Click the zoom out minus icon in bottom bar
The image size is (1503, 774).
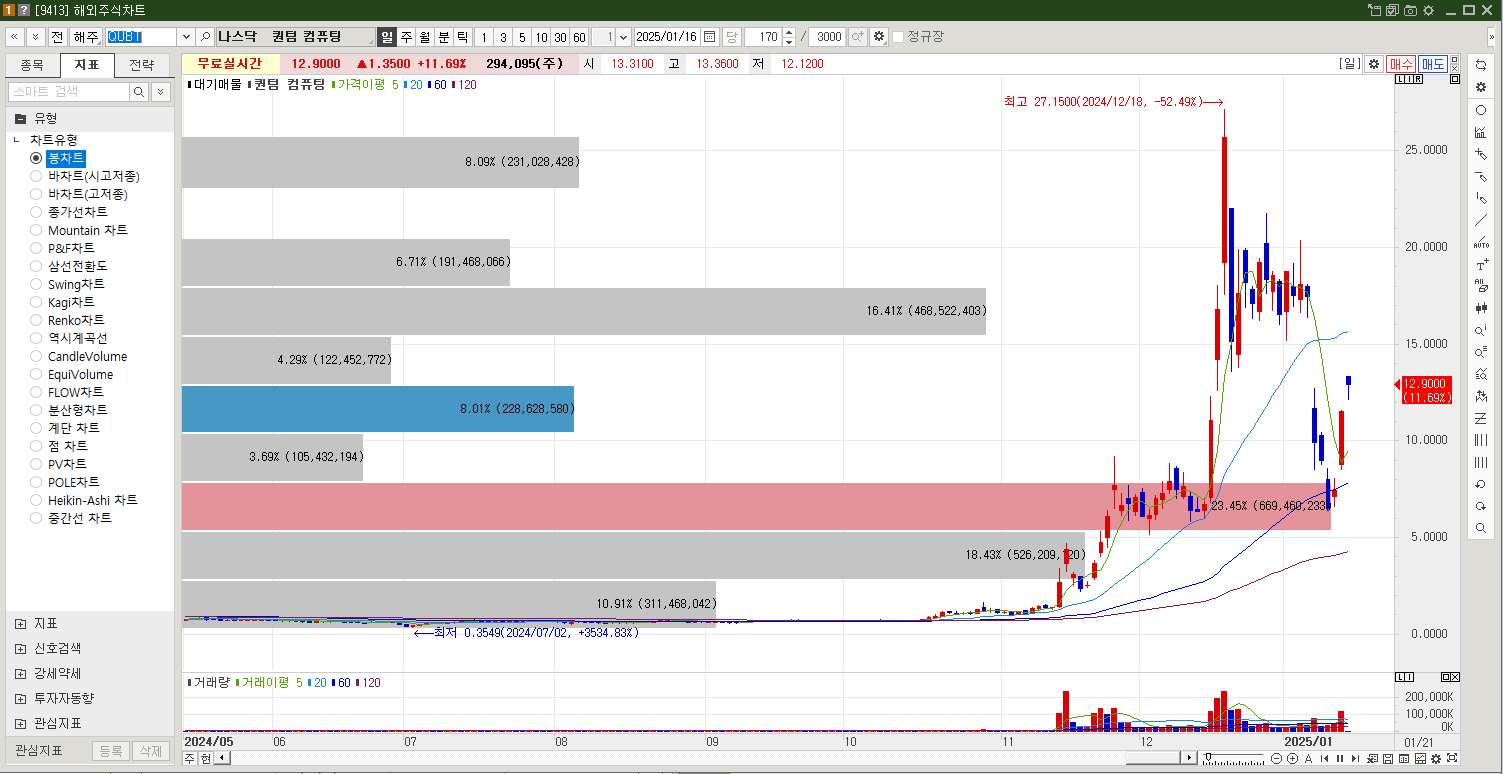(x=1277, y=758)
